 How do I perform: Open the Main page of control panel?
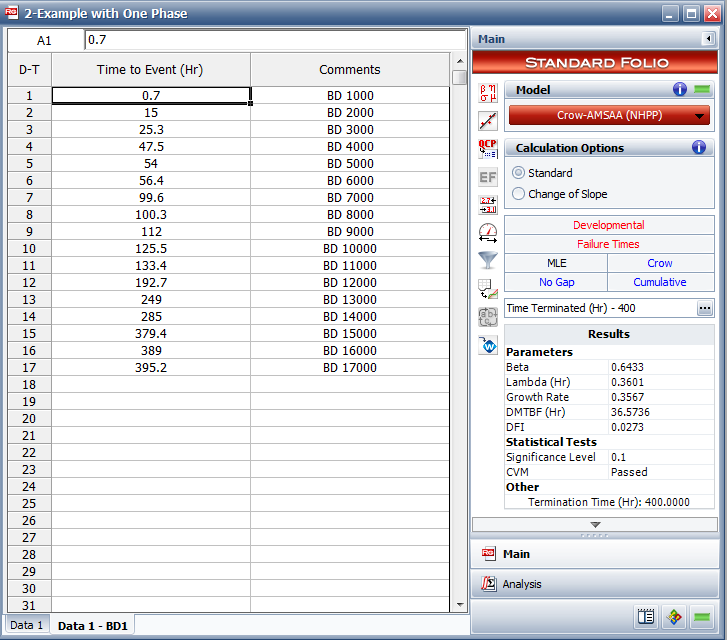click(595, 554)
